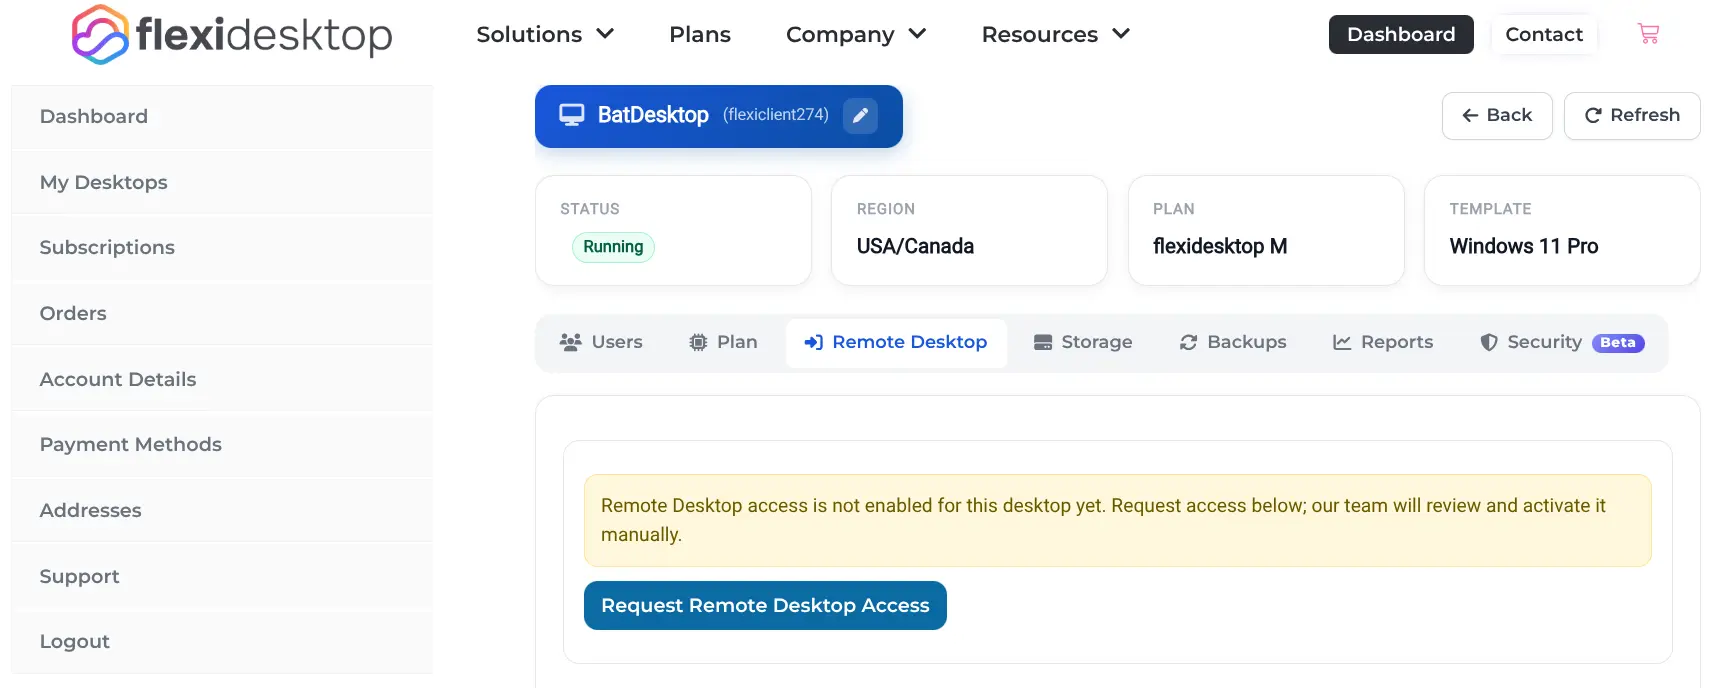Click the Beta badge on Security
The image size is (1710, 688).
[1618, 342]
